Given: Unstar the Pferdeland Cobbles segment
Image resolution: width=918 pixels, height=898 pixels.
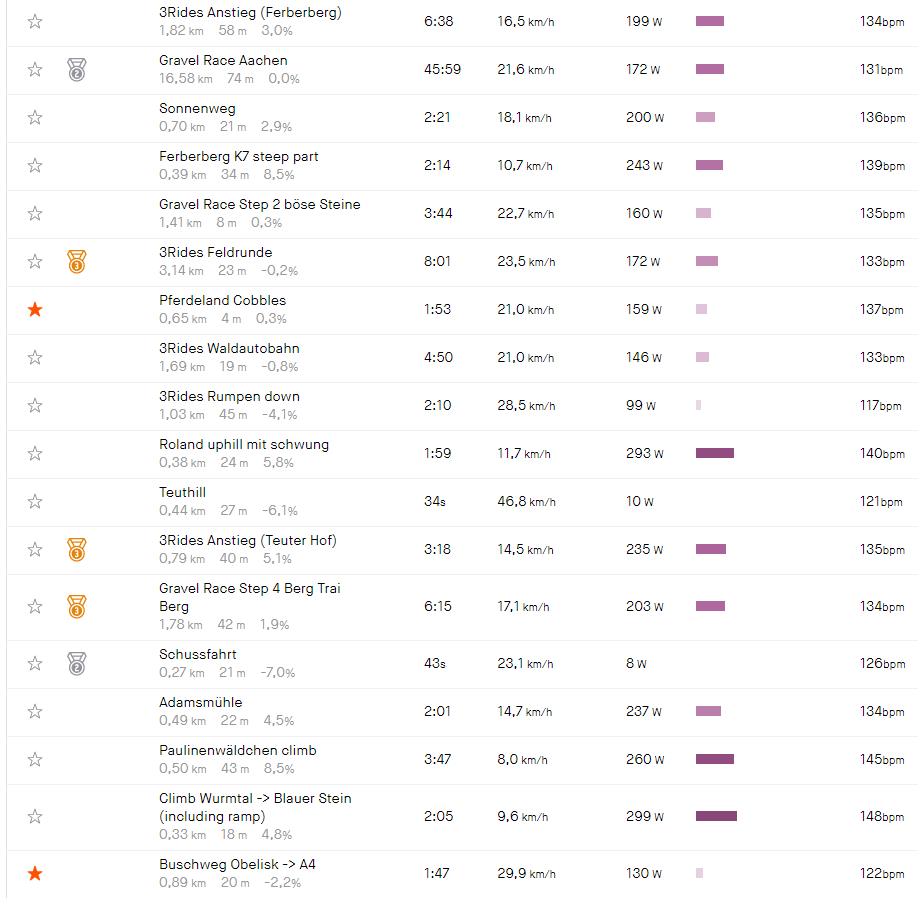Looking at the screenshot, I should pyautogui.click(x=35, y=310).
